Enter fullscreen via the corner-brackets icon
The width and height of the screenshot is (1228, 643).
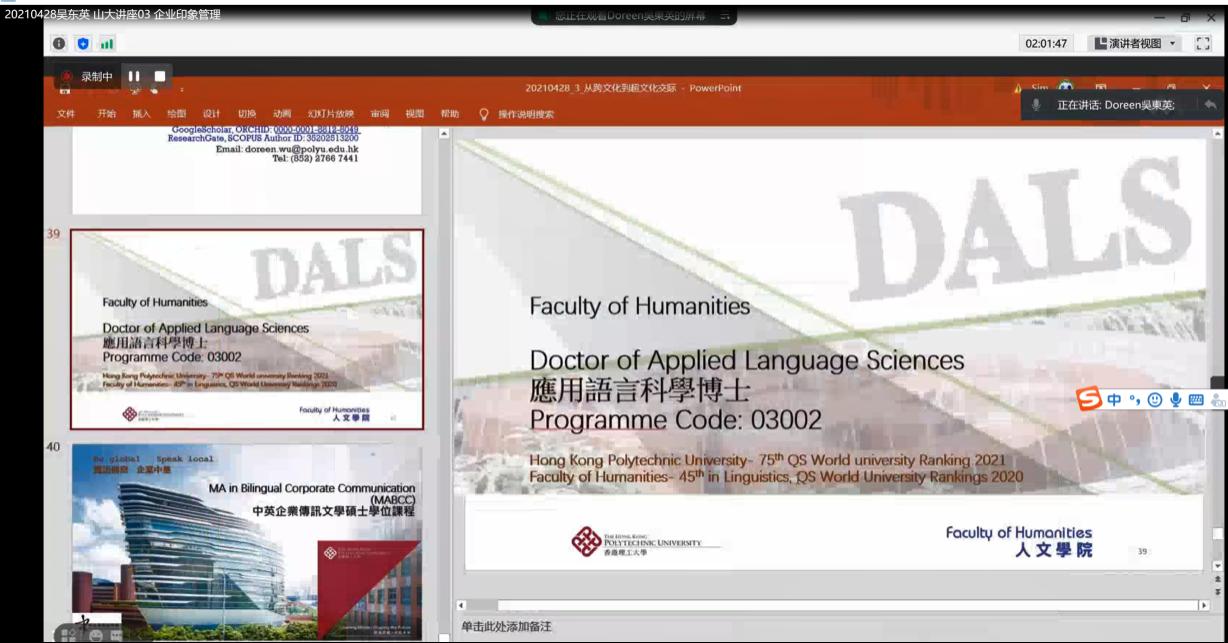pos(1203,44)
